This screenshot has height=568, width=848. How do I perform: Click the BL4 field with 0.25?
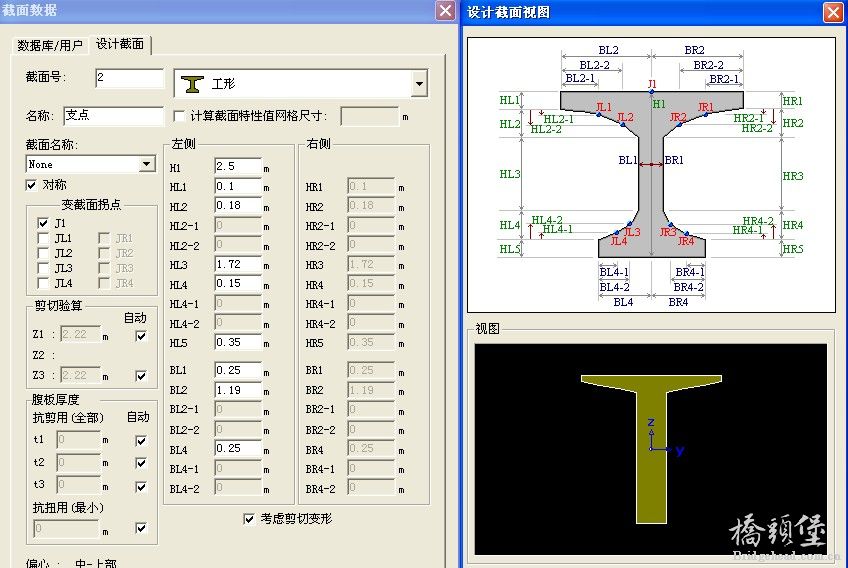pos(238,448)
